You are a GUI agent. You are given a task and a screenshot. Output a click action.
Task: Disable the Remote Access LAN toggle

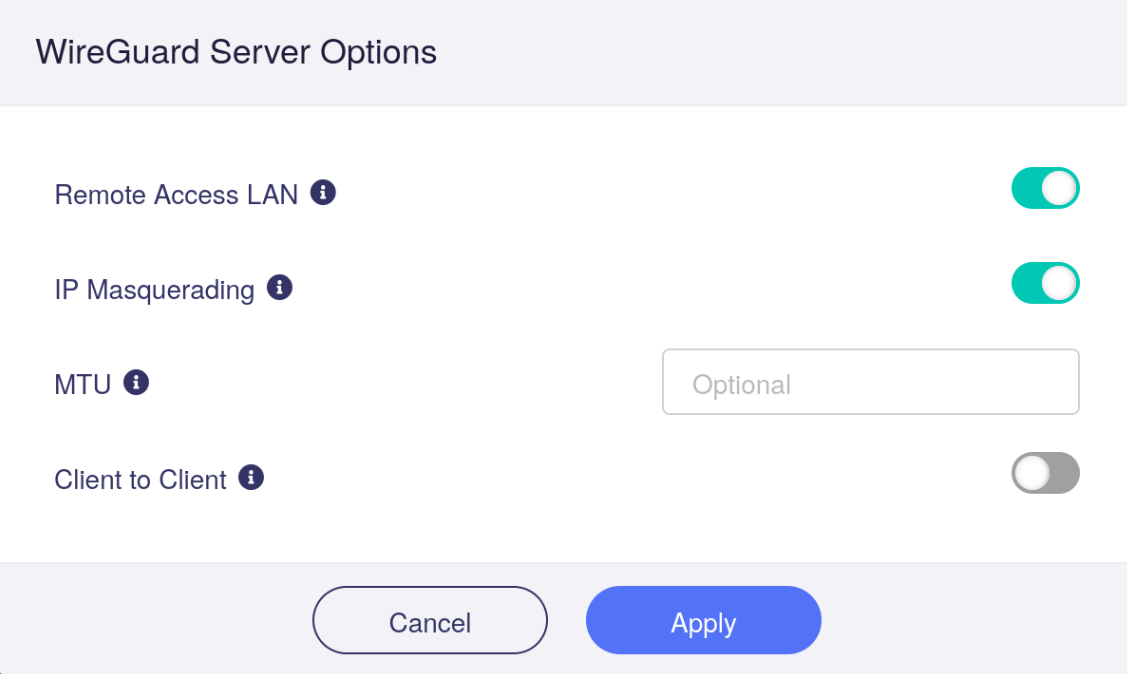coord(1045,188)
